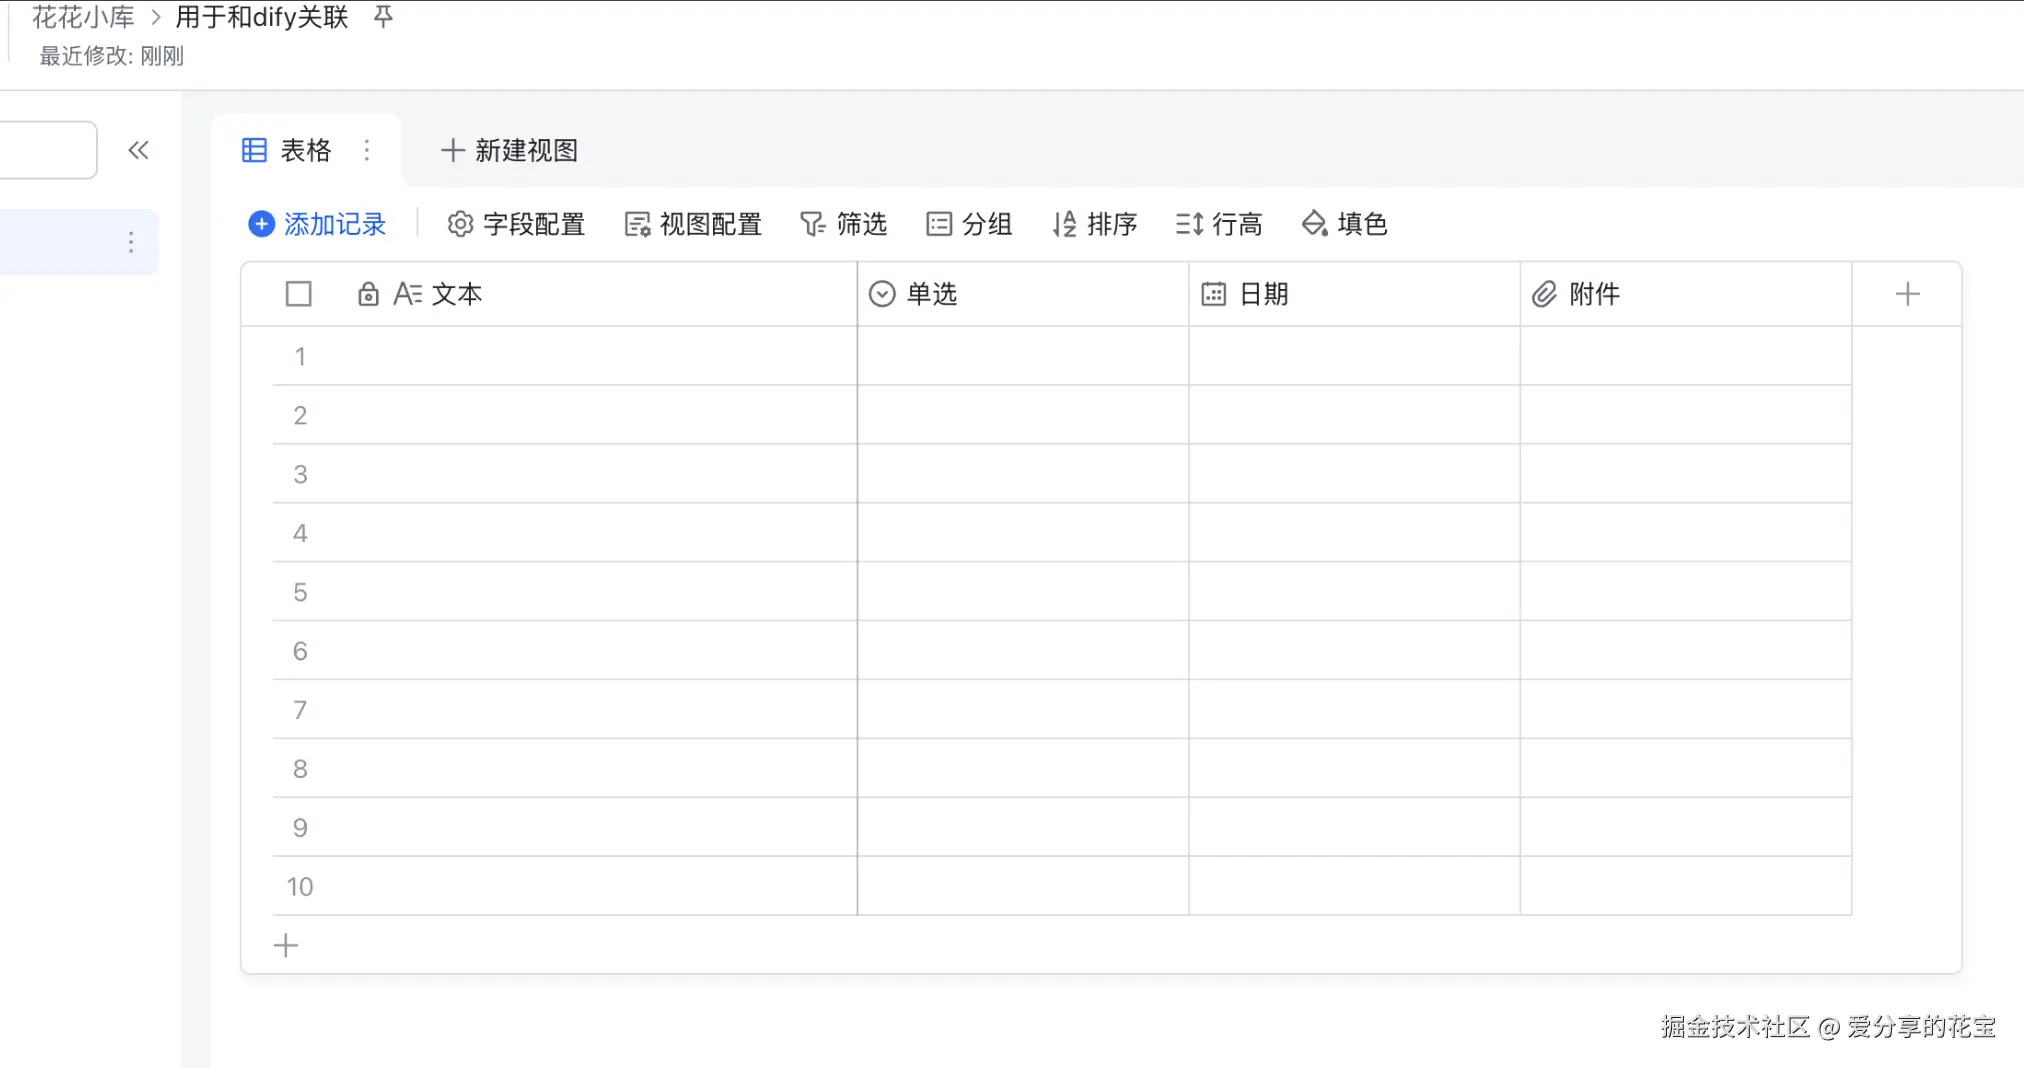Click the lock icon on the 文本 column

coord(368,294)
